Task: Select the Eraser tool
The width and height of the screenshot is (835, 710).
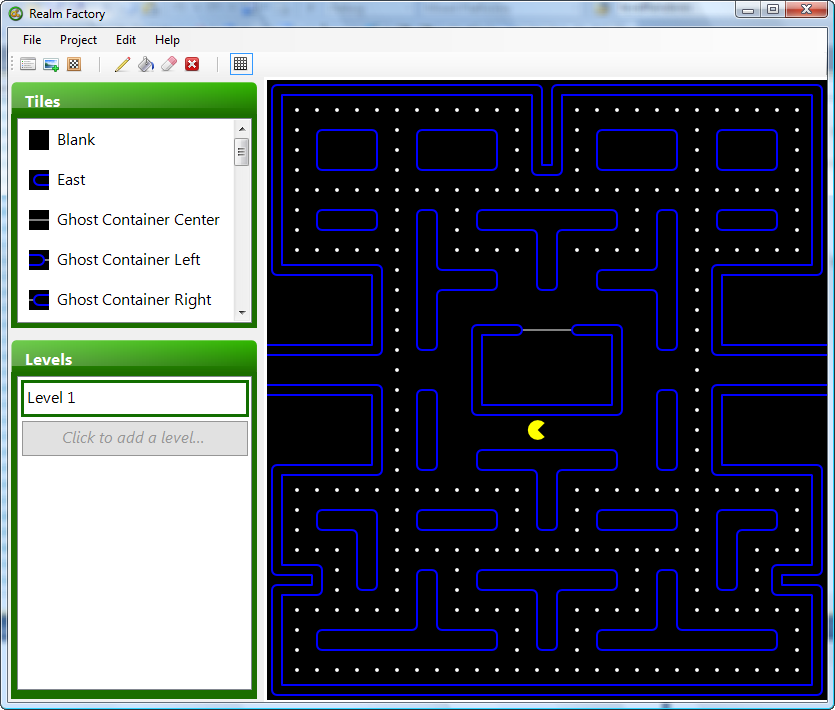Action: (x=169, y=64)
